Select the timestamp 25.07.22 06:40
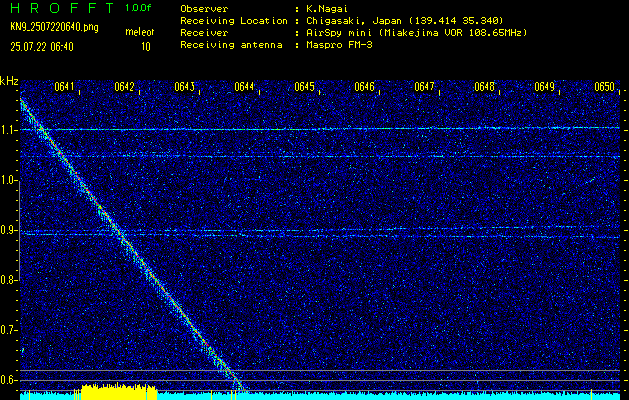 [x=42, y=47]
